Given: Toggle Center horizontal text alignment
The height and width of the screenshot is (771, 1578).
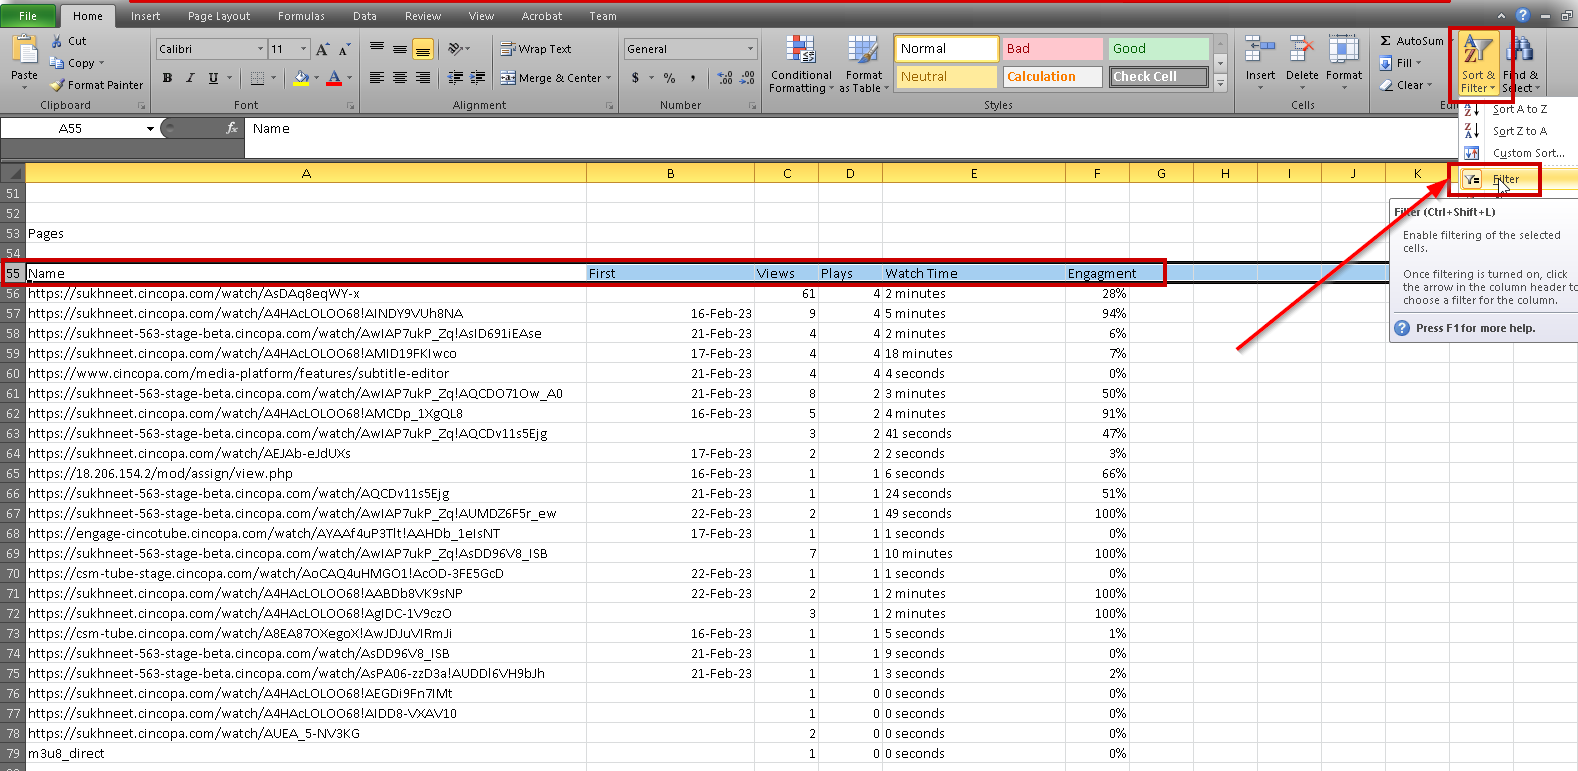Looking at the screenshot, I should (400, 77).
